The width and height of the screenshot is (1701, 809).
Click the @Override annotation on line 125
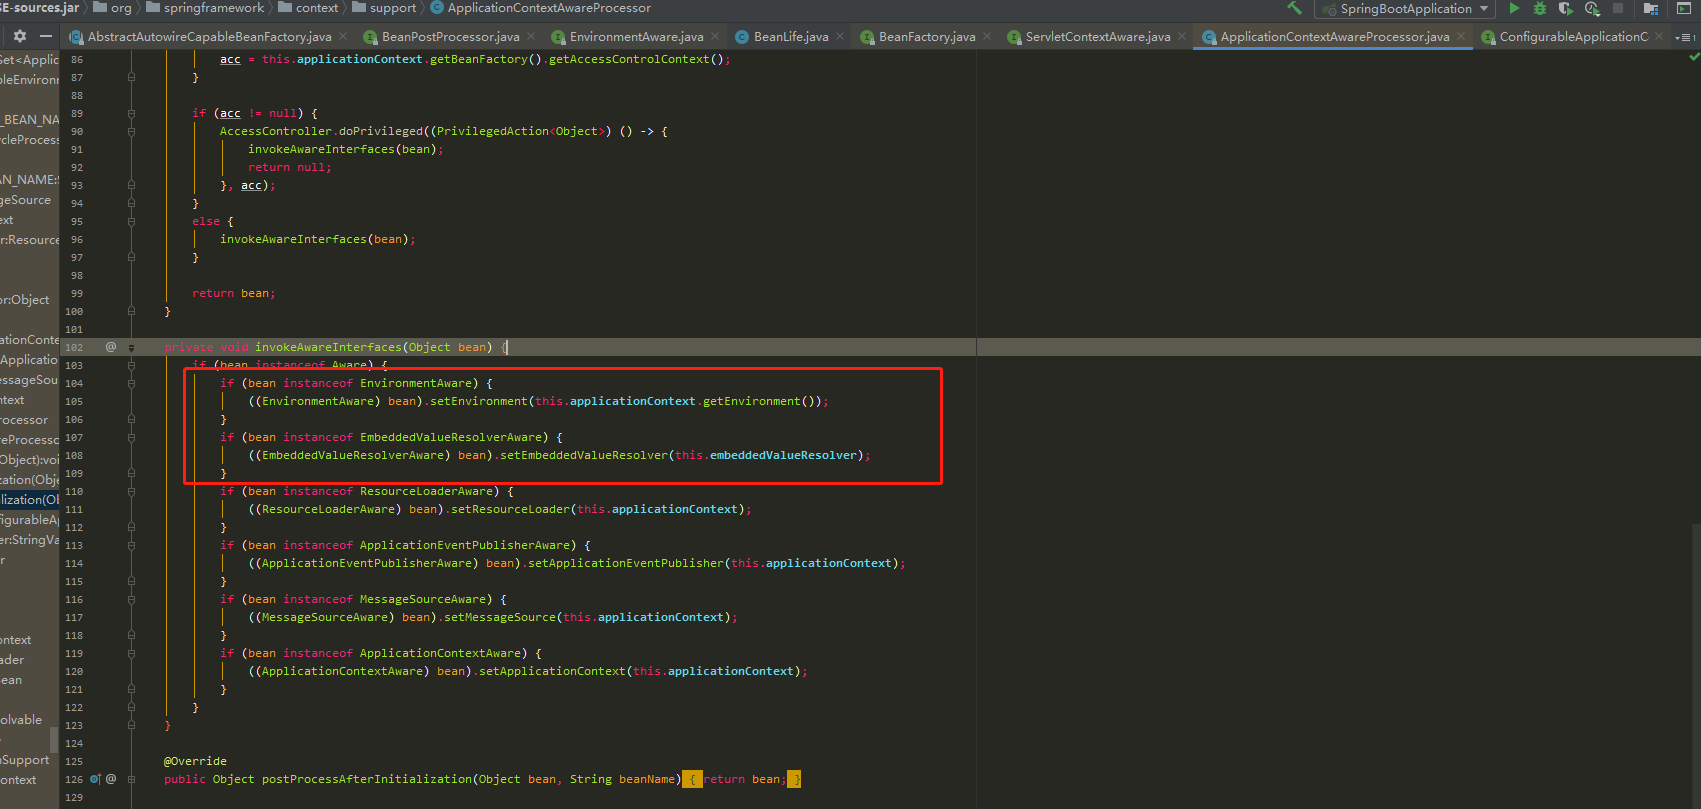pyautogui.click(x=195, y=761)
